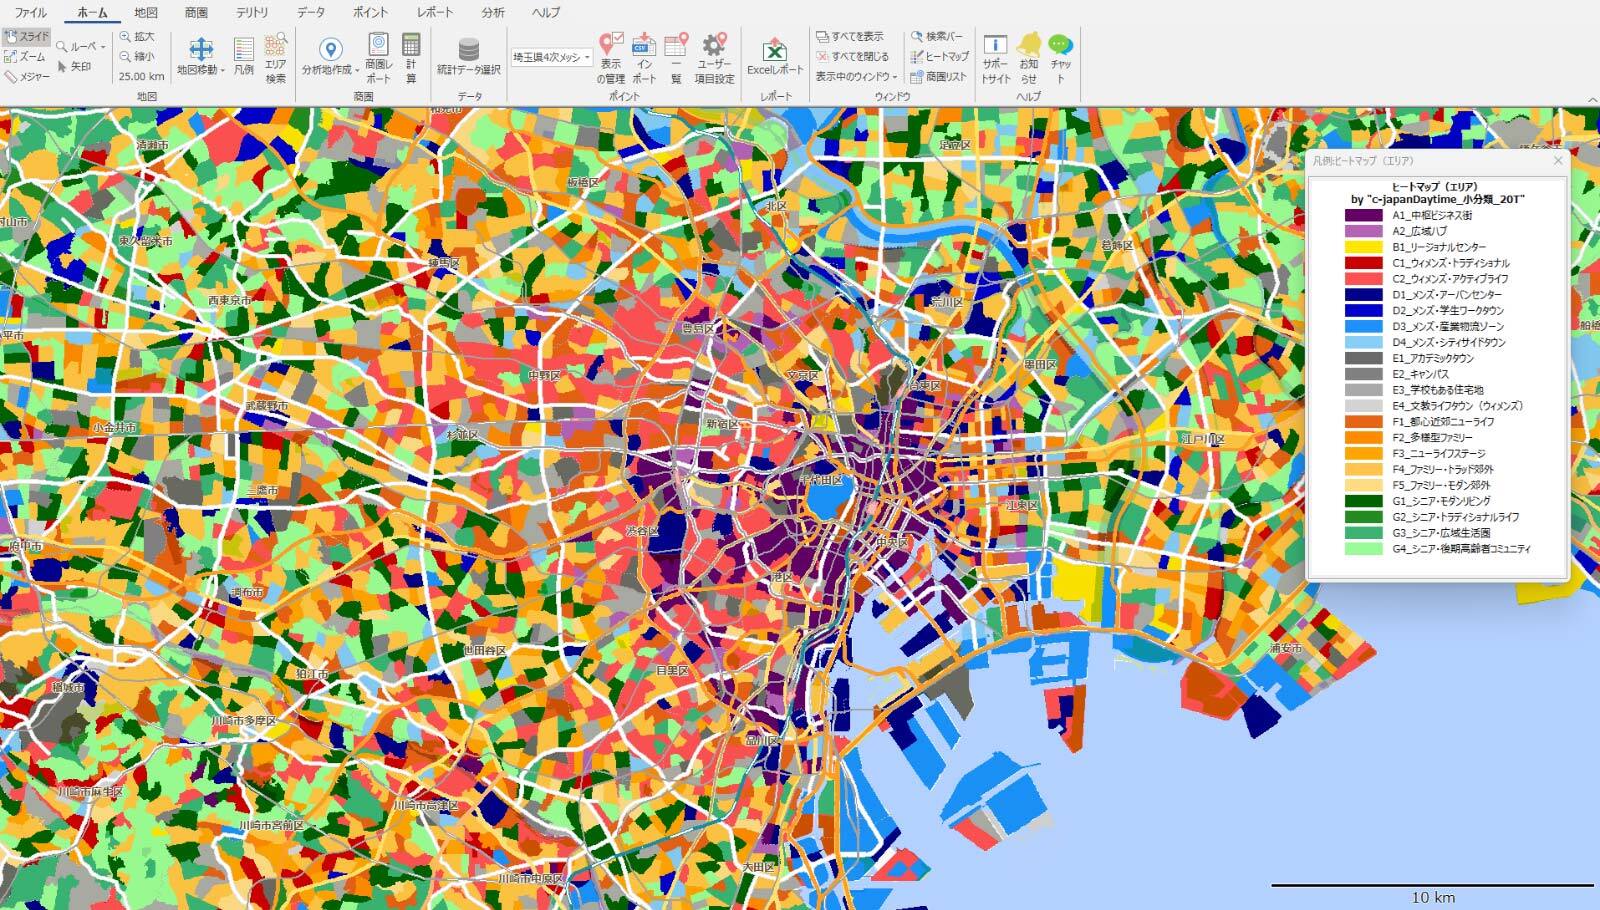1600x910 pixels.
Task: Click the A1_中枢ビジネス街 purple legend swatch
Action: tap(1363, 215)
